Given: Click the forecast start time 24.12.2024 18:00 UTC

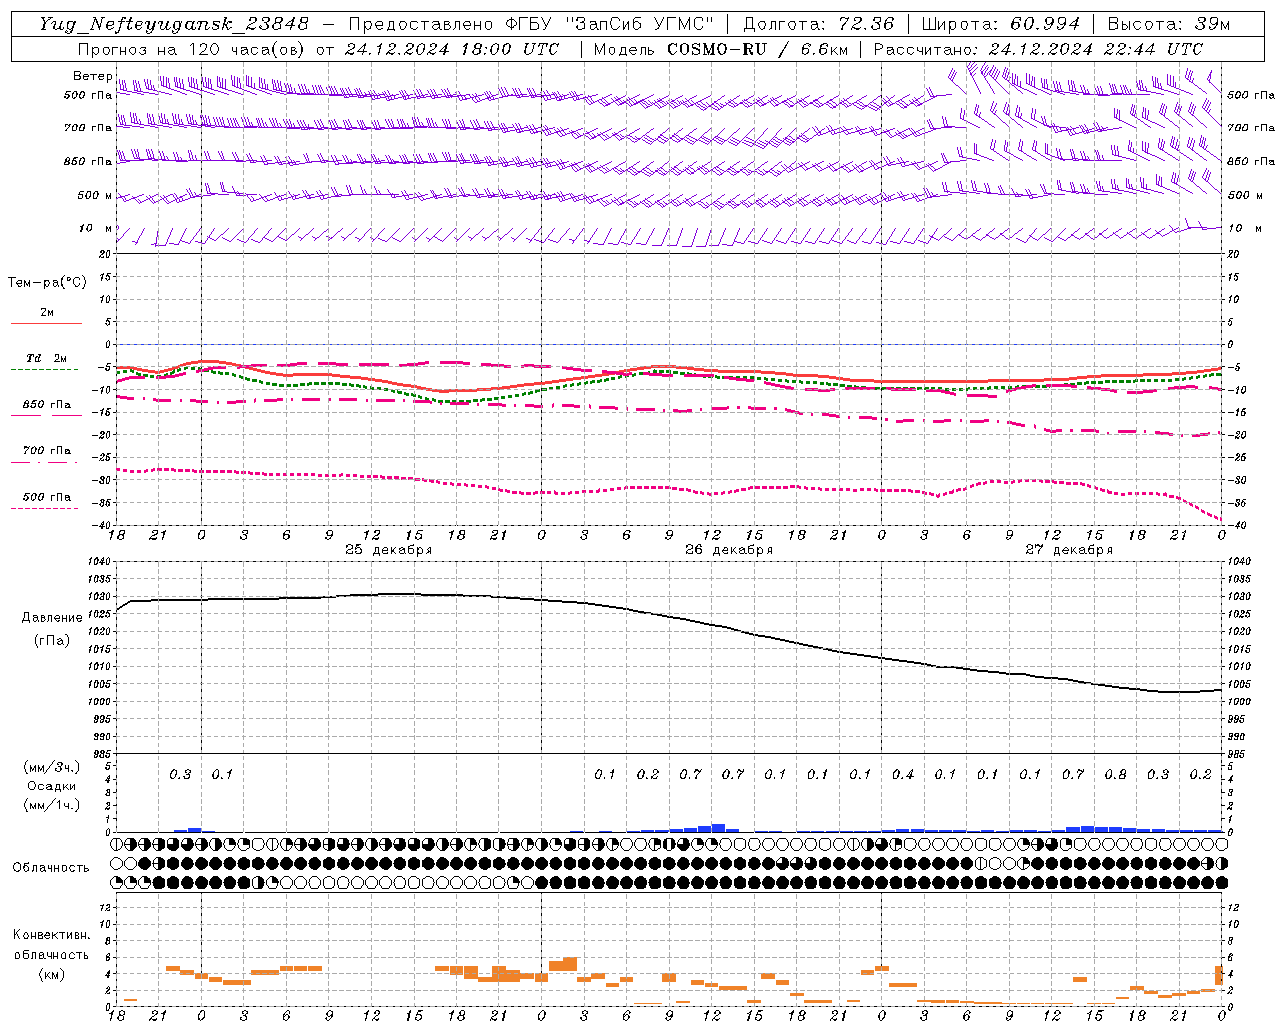Looking at the screenshot, I should point(452,49).
